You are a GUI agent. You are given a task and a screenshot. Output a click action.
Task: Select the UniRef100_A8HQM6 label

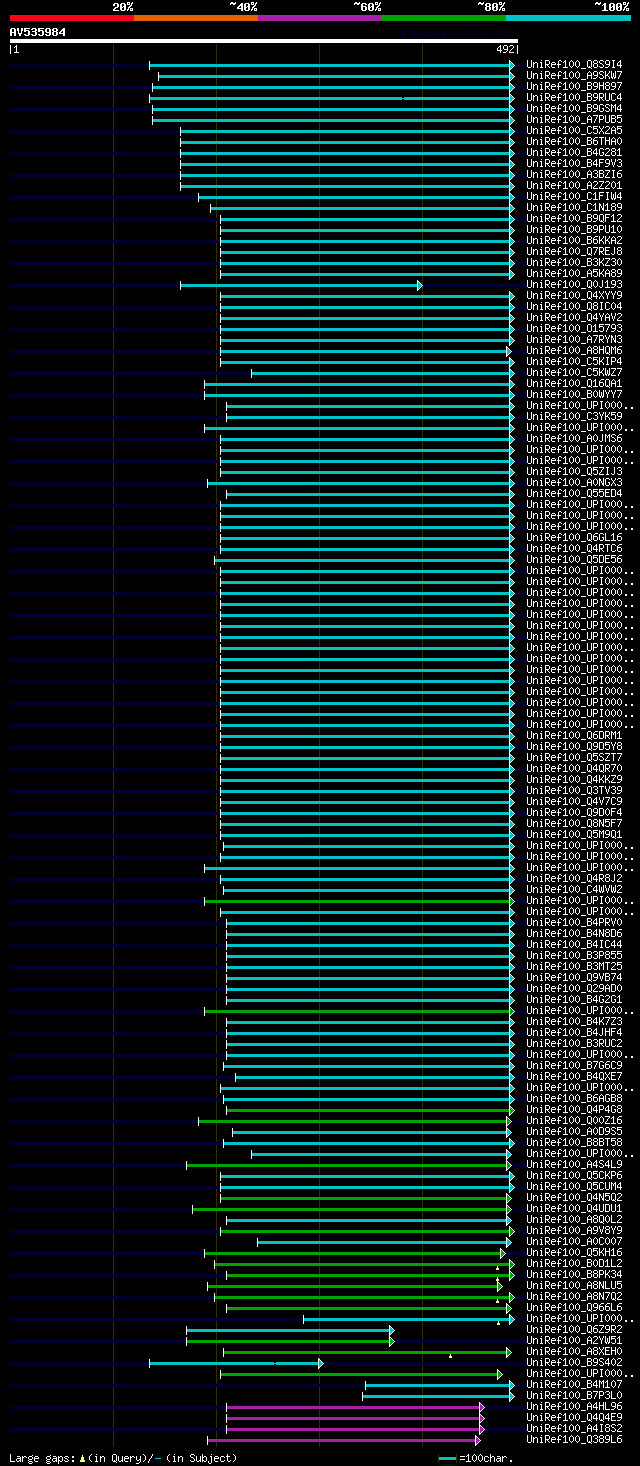coord(574,350)
